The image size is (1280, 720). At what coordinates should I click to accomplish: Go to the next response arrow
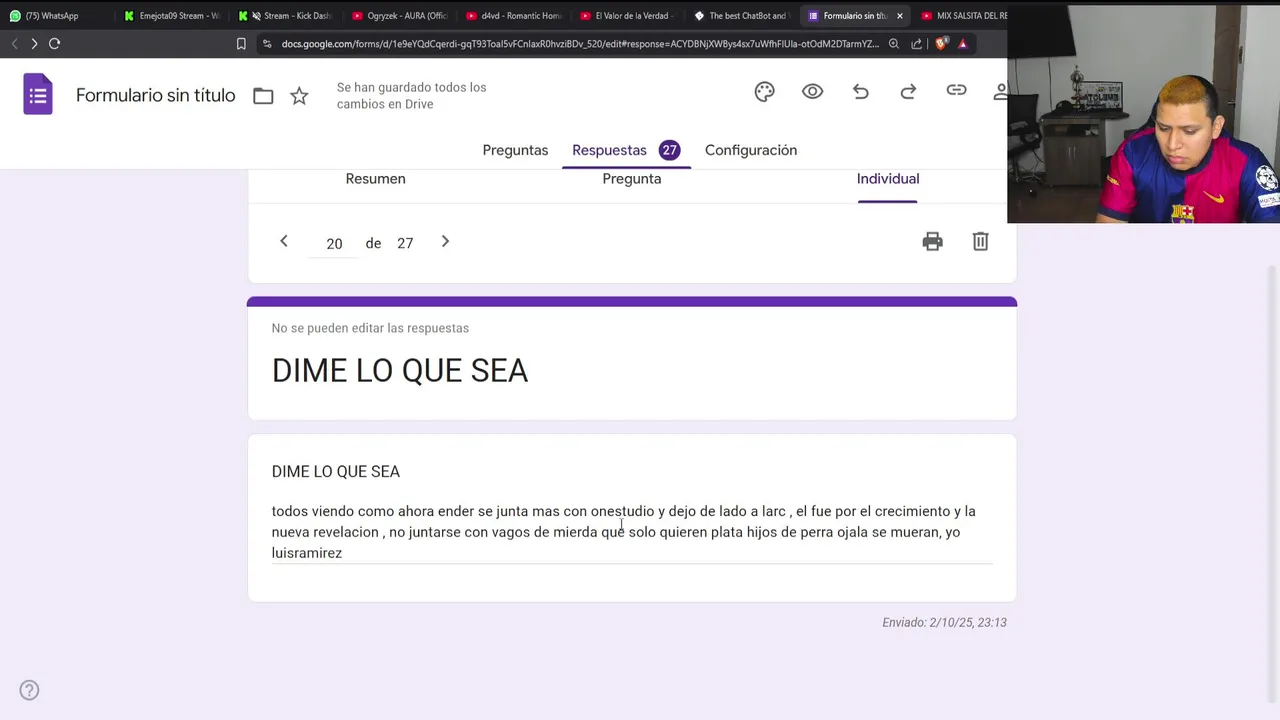click(x=445, y=241)
